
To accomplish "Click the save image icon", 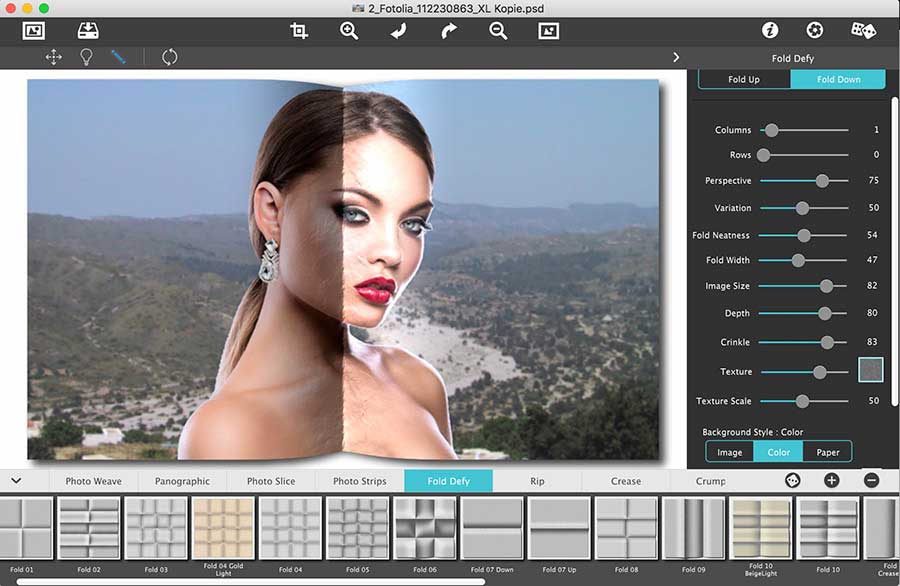I will (x=87, y=31).
